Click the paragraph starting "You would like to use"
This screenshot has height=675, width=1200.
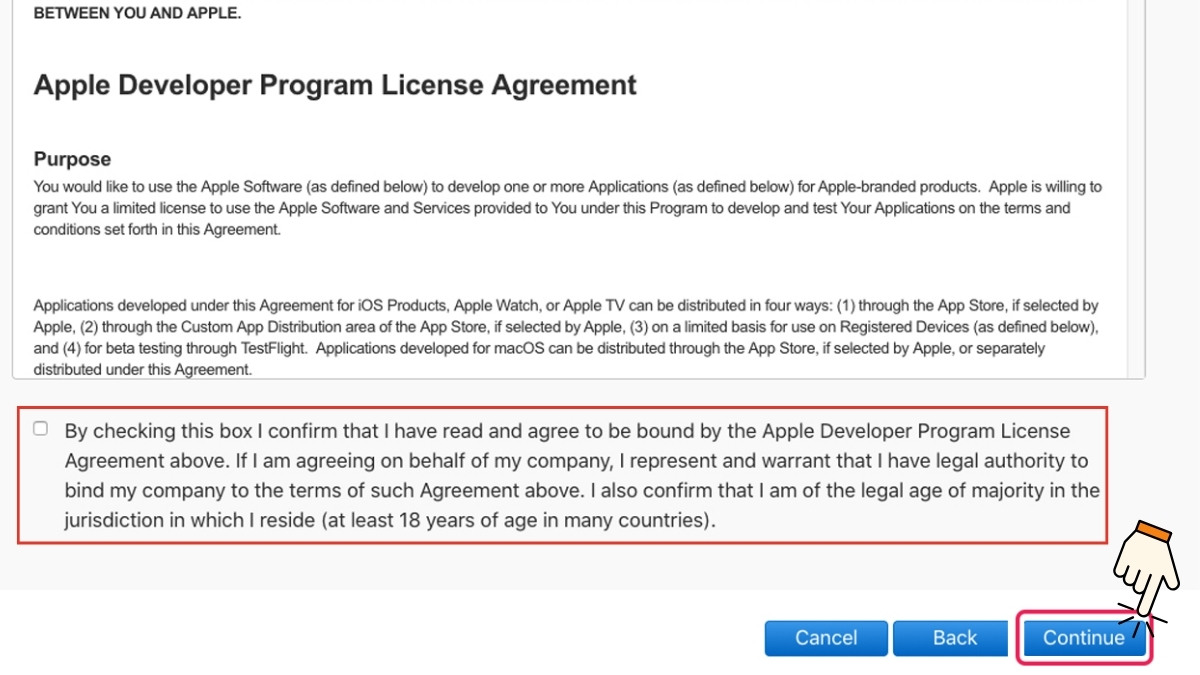tap(568, 208)
